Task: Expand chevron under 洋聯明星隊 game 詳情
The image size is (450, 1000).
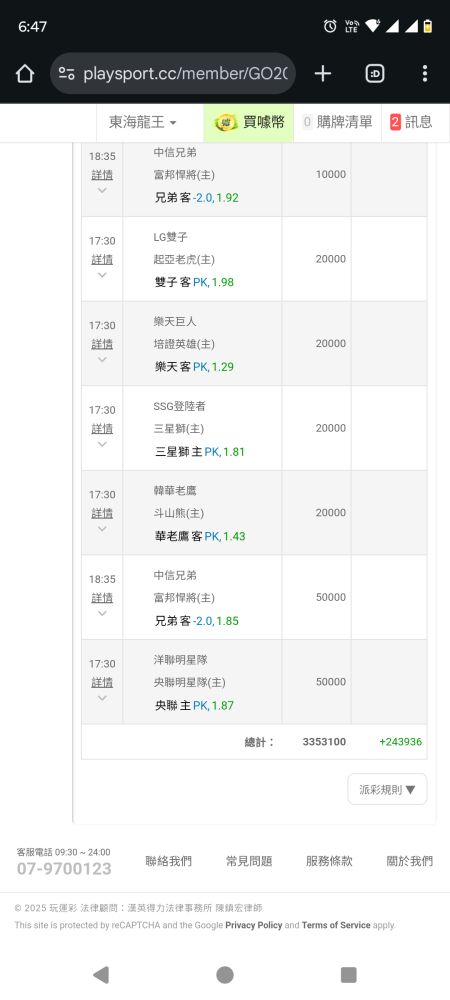Action: [102, 698]
